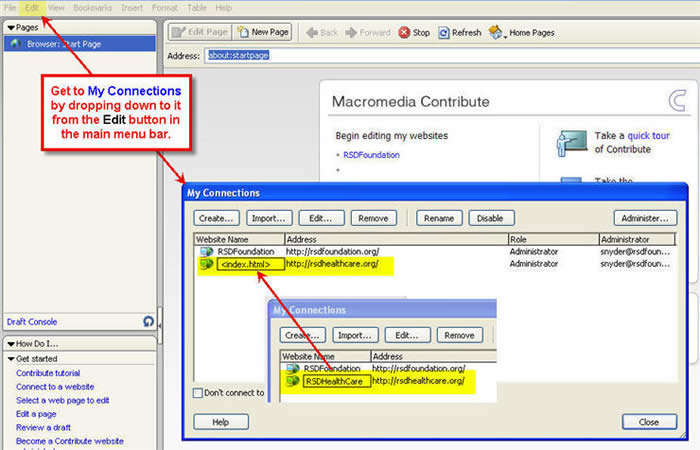
Task: Open Become a Contribute website link
Action: pyautogui.click(x=70, y=441)
